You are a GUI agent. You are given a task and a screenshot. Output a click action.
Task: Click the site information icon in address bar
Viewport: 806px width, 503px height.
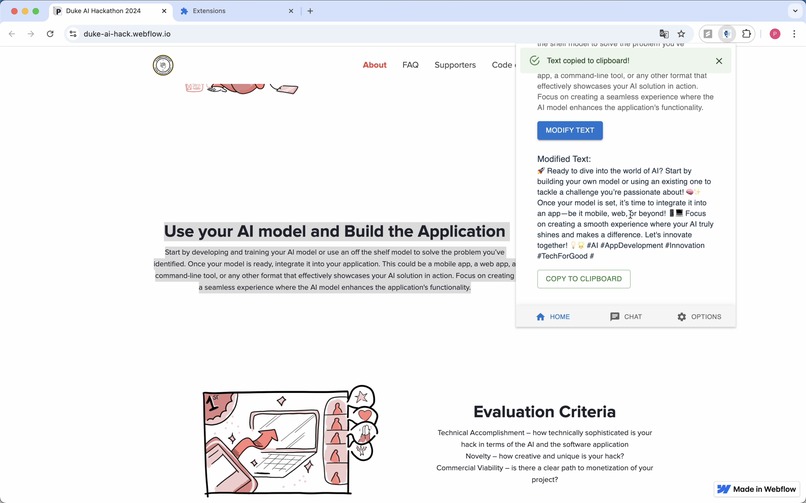tap(73, 34)
